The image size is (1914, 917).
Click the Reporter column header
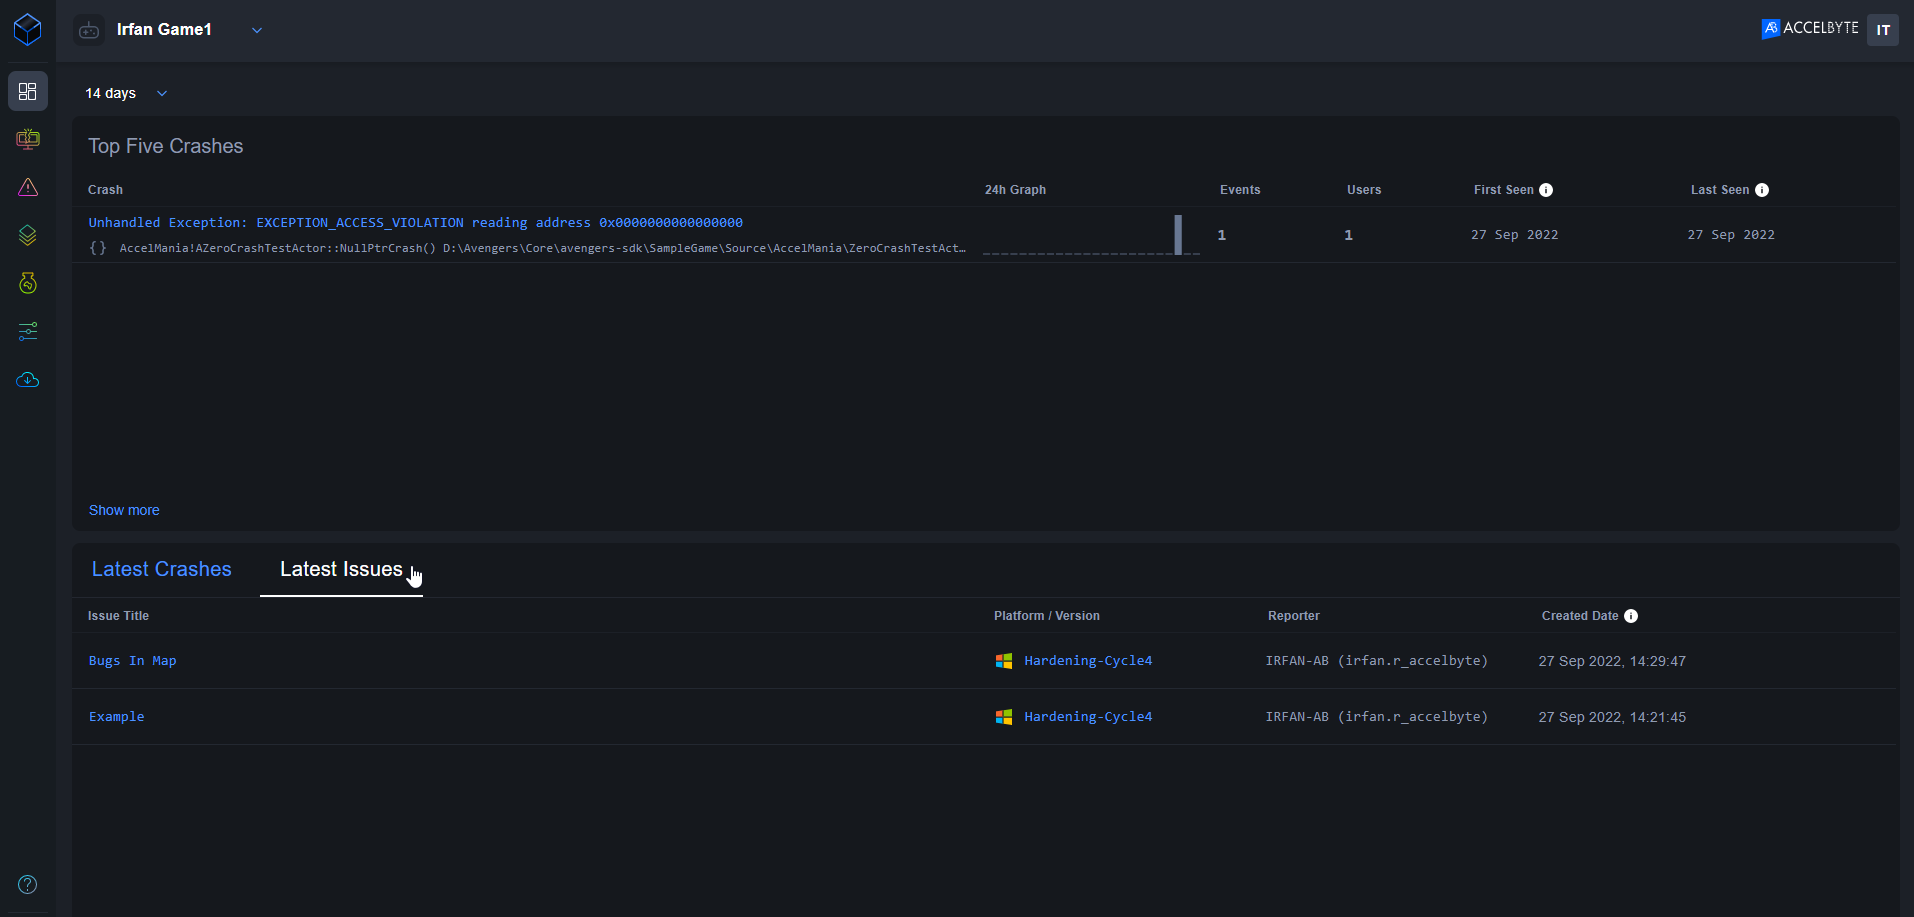(1294, 616)
